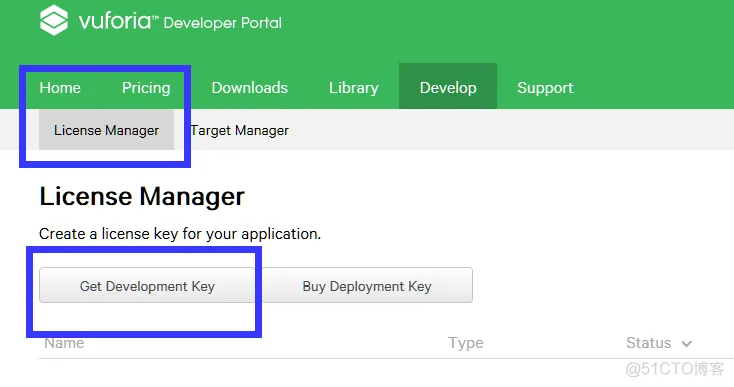Click the Vuforia logo icon
The image size is (734, 387).
pos(54,21)
